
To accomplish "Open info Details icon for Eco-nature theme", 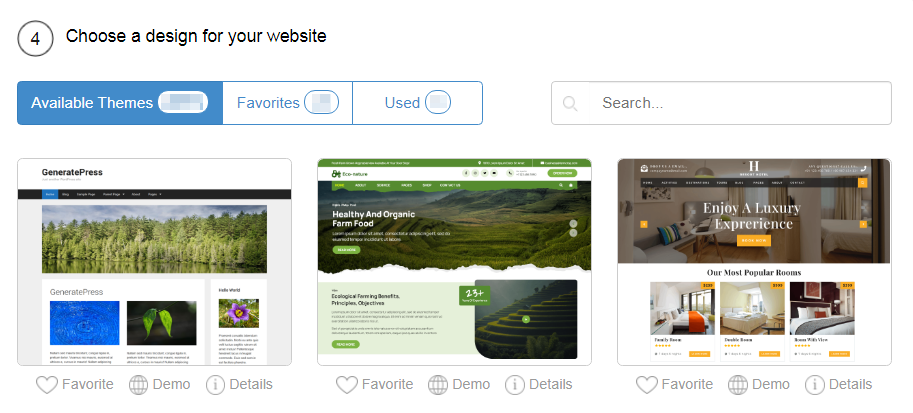I will tap(515, 384).
